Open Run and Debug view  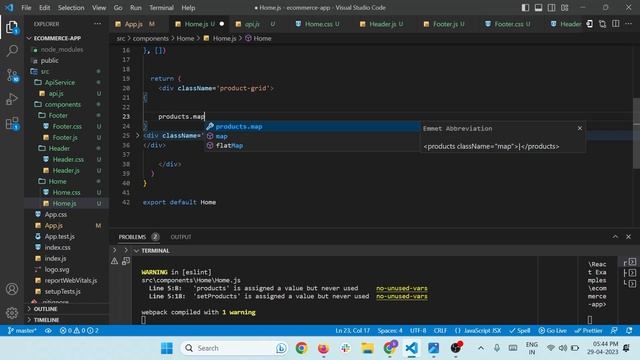tap(12, 99)
